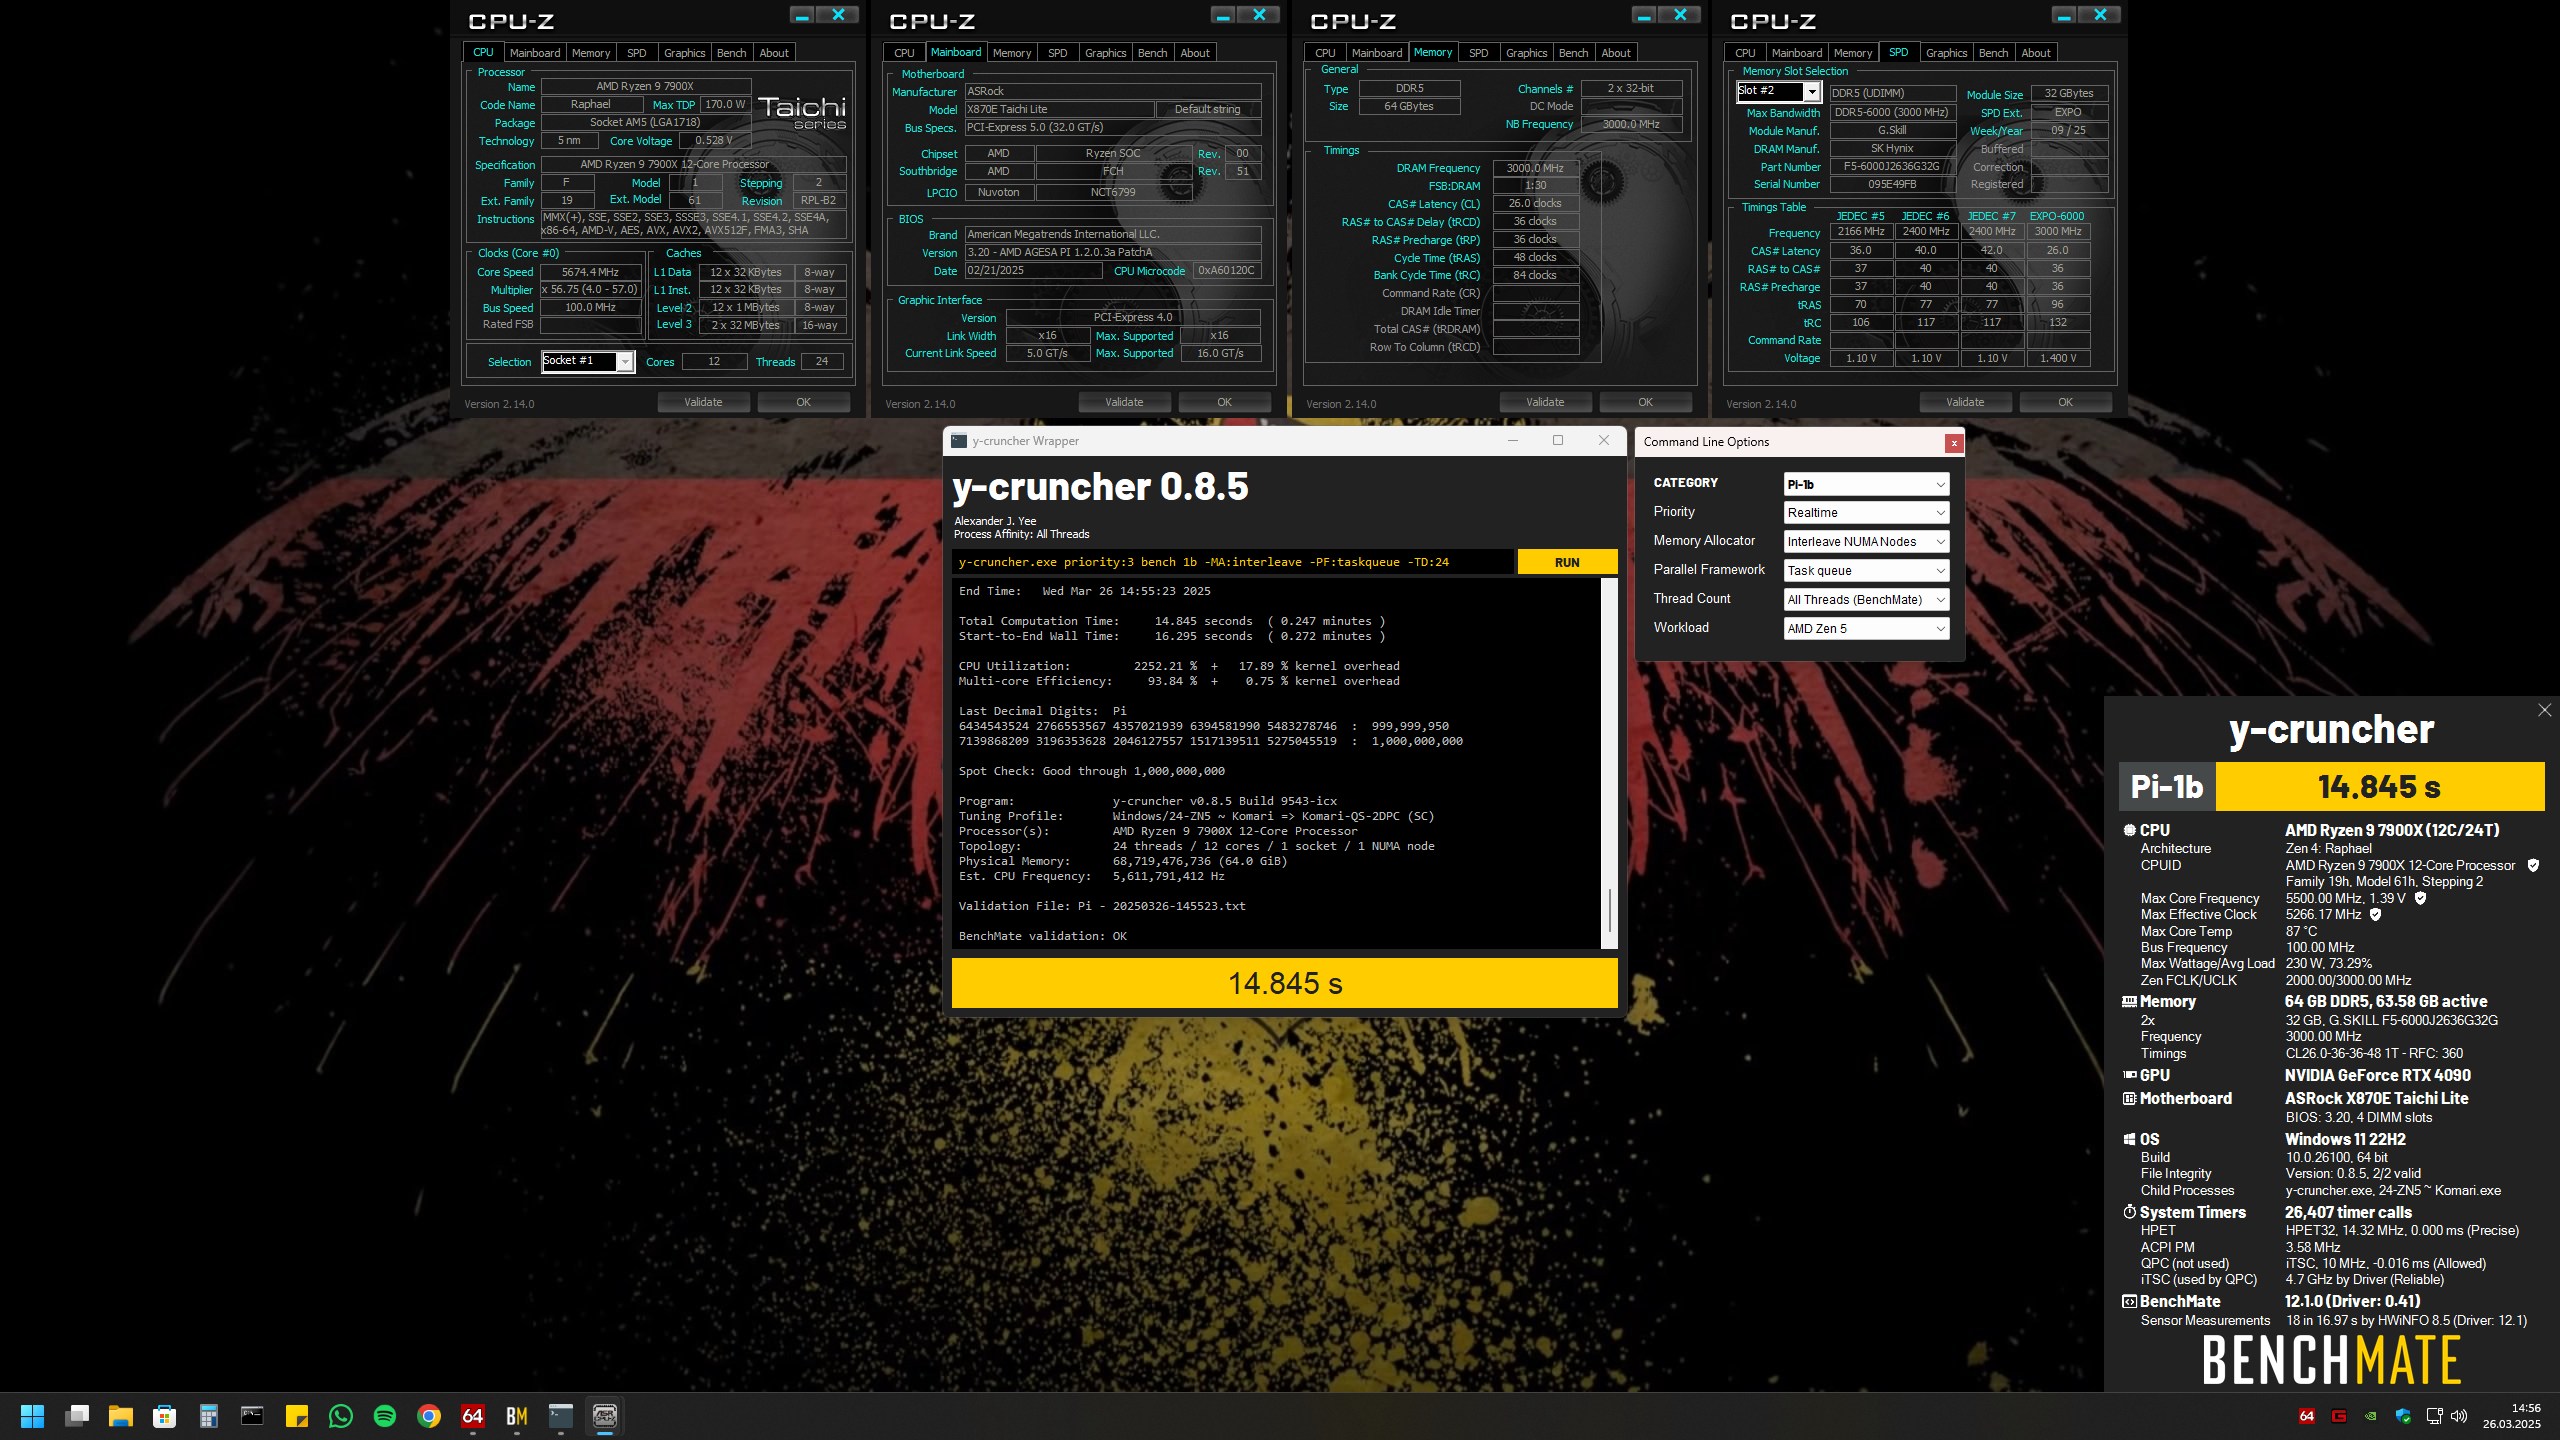Image resolution: width=2560 pixels, height=1440 pixels.
Task: Launch Microsoft Store from the taskbar
Action: [x=165, y=1416]
